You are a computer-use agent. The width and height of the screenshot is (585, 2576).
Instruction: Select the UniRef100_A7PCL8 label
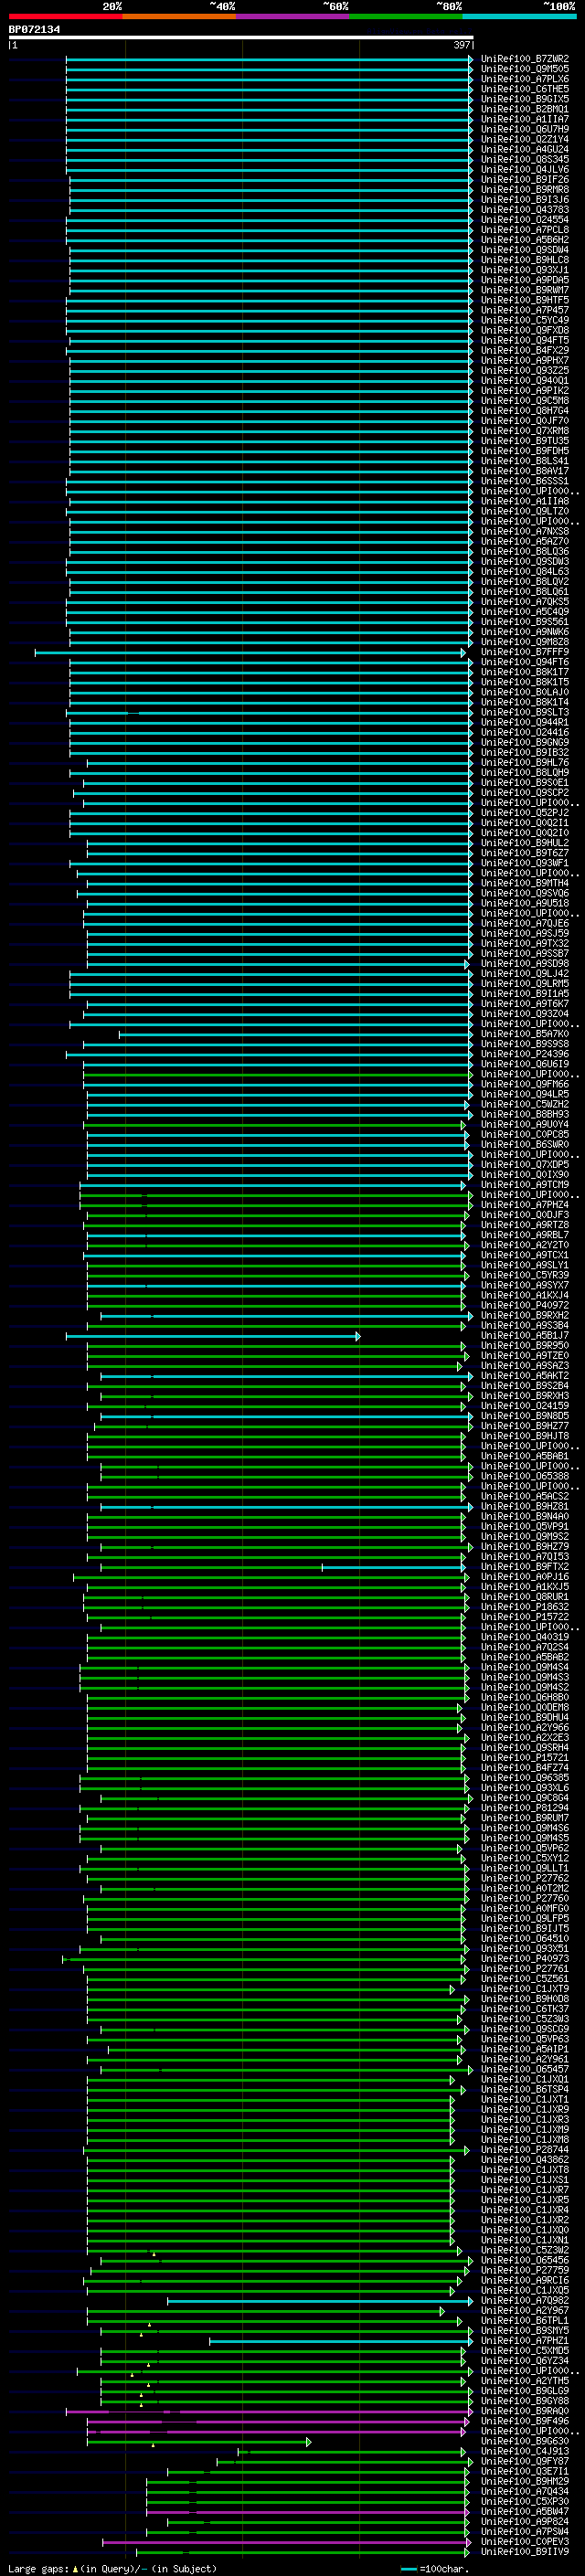coord(525,230)
